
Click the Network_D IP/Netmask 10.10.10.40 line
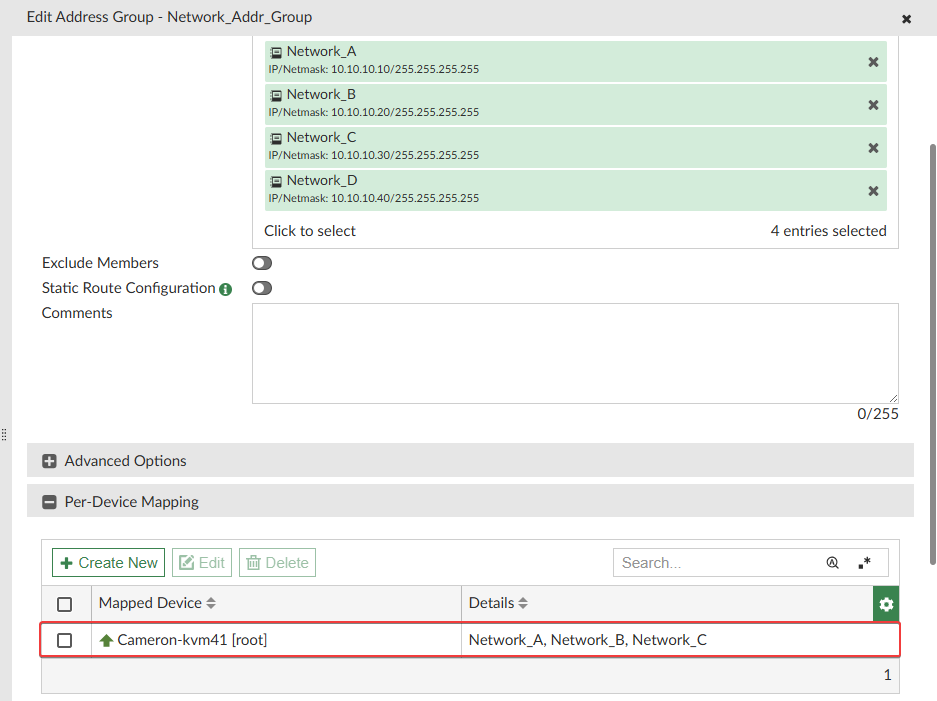[373, 198]
